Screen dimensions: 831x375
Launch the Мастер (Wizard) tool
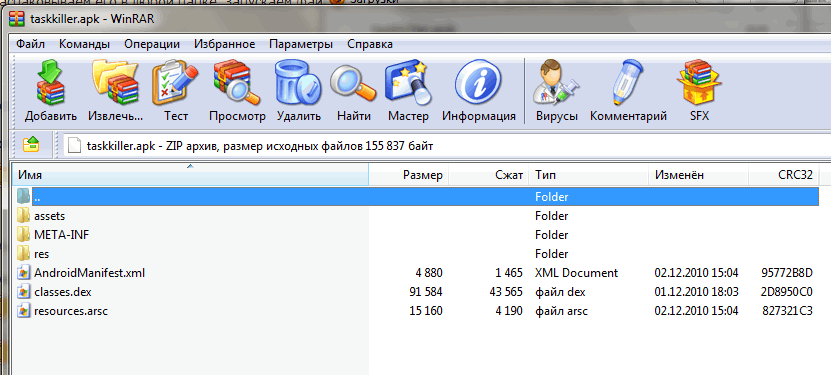click(408, 82)
